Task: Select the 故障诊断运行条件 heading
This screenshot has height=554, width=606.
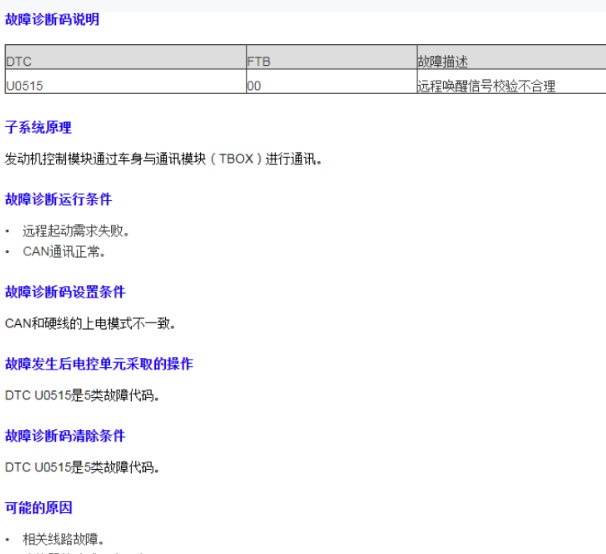Action: 58,199
